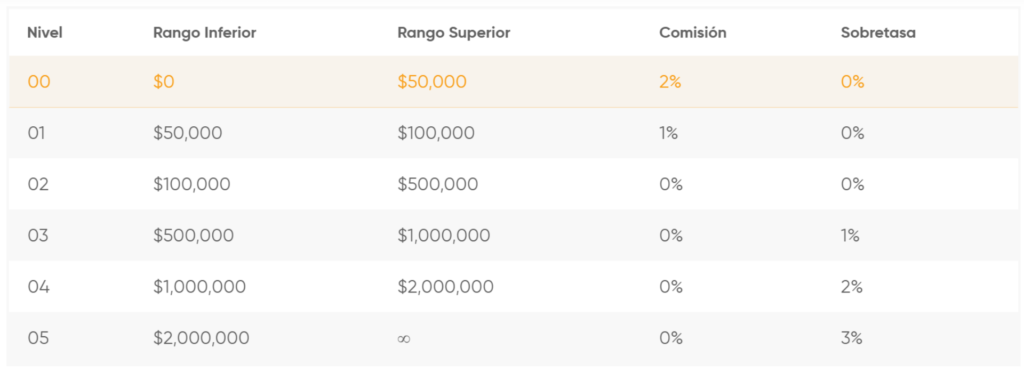This screenshot has height=373, width=1024.
Task: Select level 02 row number
Action: click(39, 184)
